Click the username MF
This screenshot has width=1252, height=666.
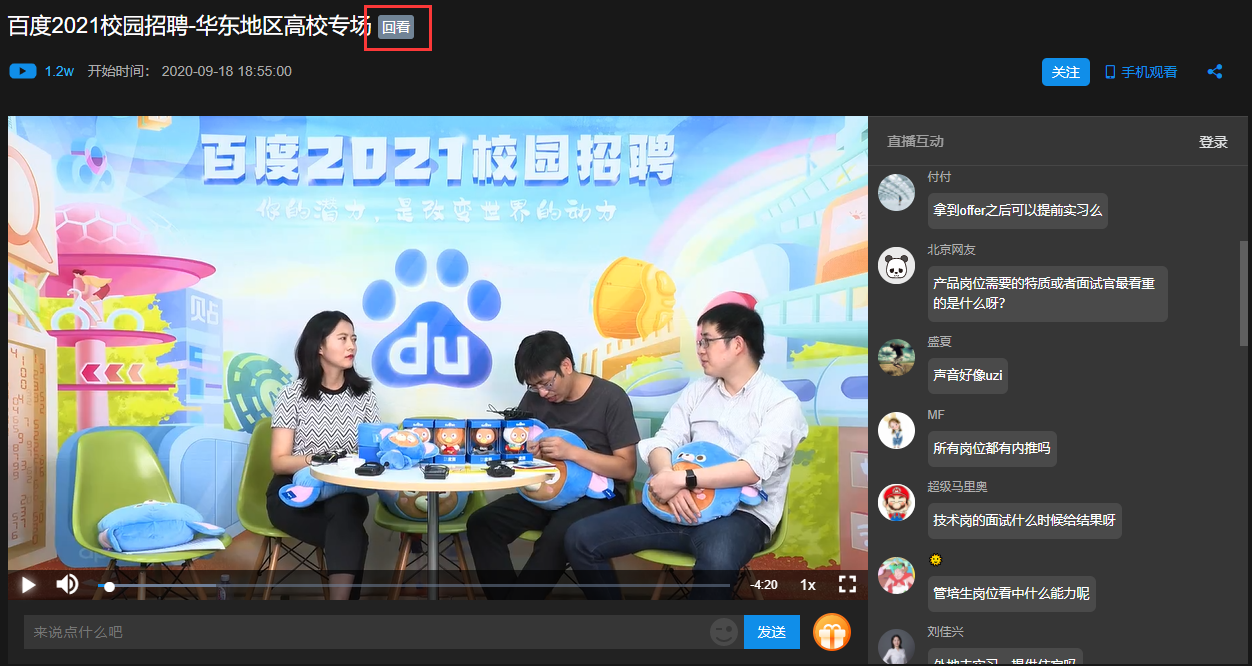coord(936,415)
